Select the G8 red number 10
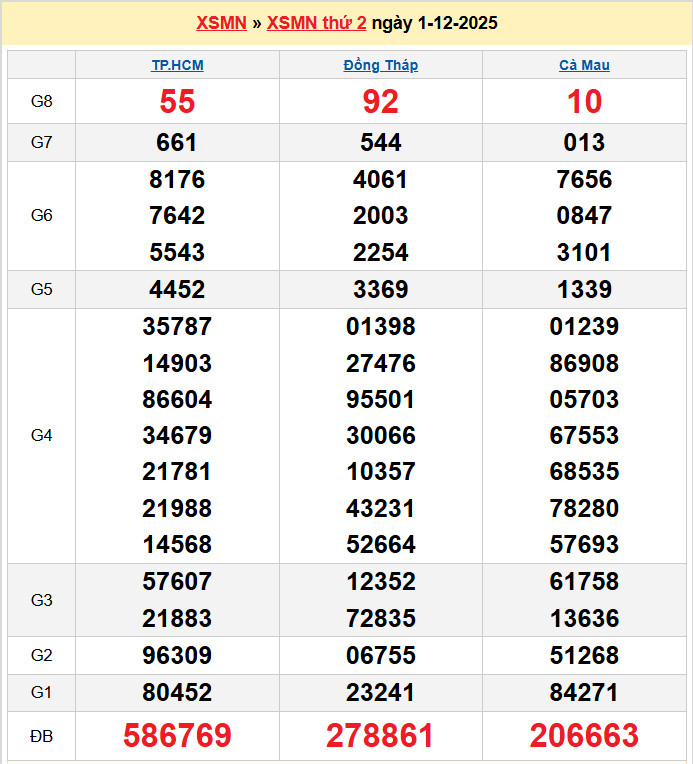Viewport: 693px width, 764px height. pos(584,101)
